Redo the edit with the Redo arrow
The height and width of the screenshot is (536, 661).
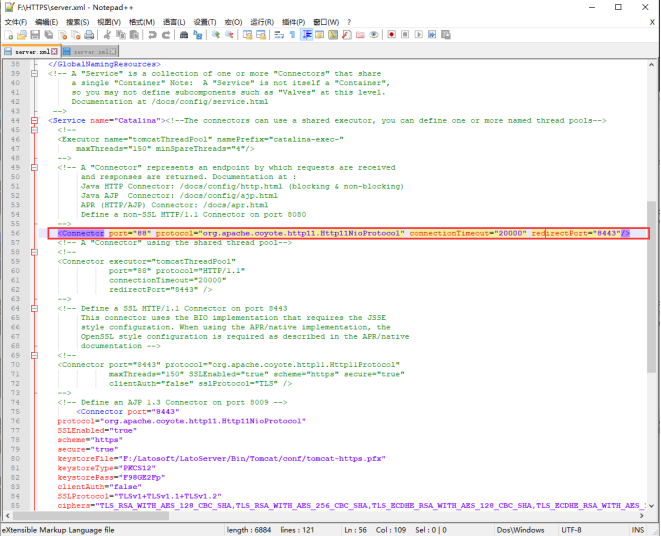[x=166, y=35]
